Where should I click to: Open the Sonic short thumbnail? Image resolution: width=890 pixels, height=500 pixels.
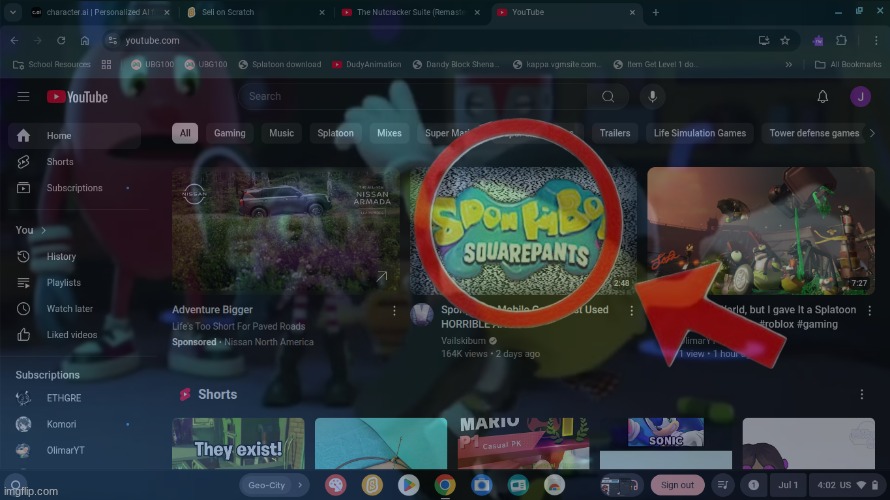pyautogui.click(x=666, y=444)
